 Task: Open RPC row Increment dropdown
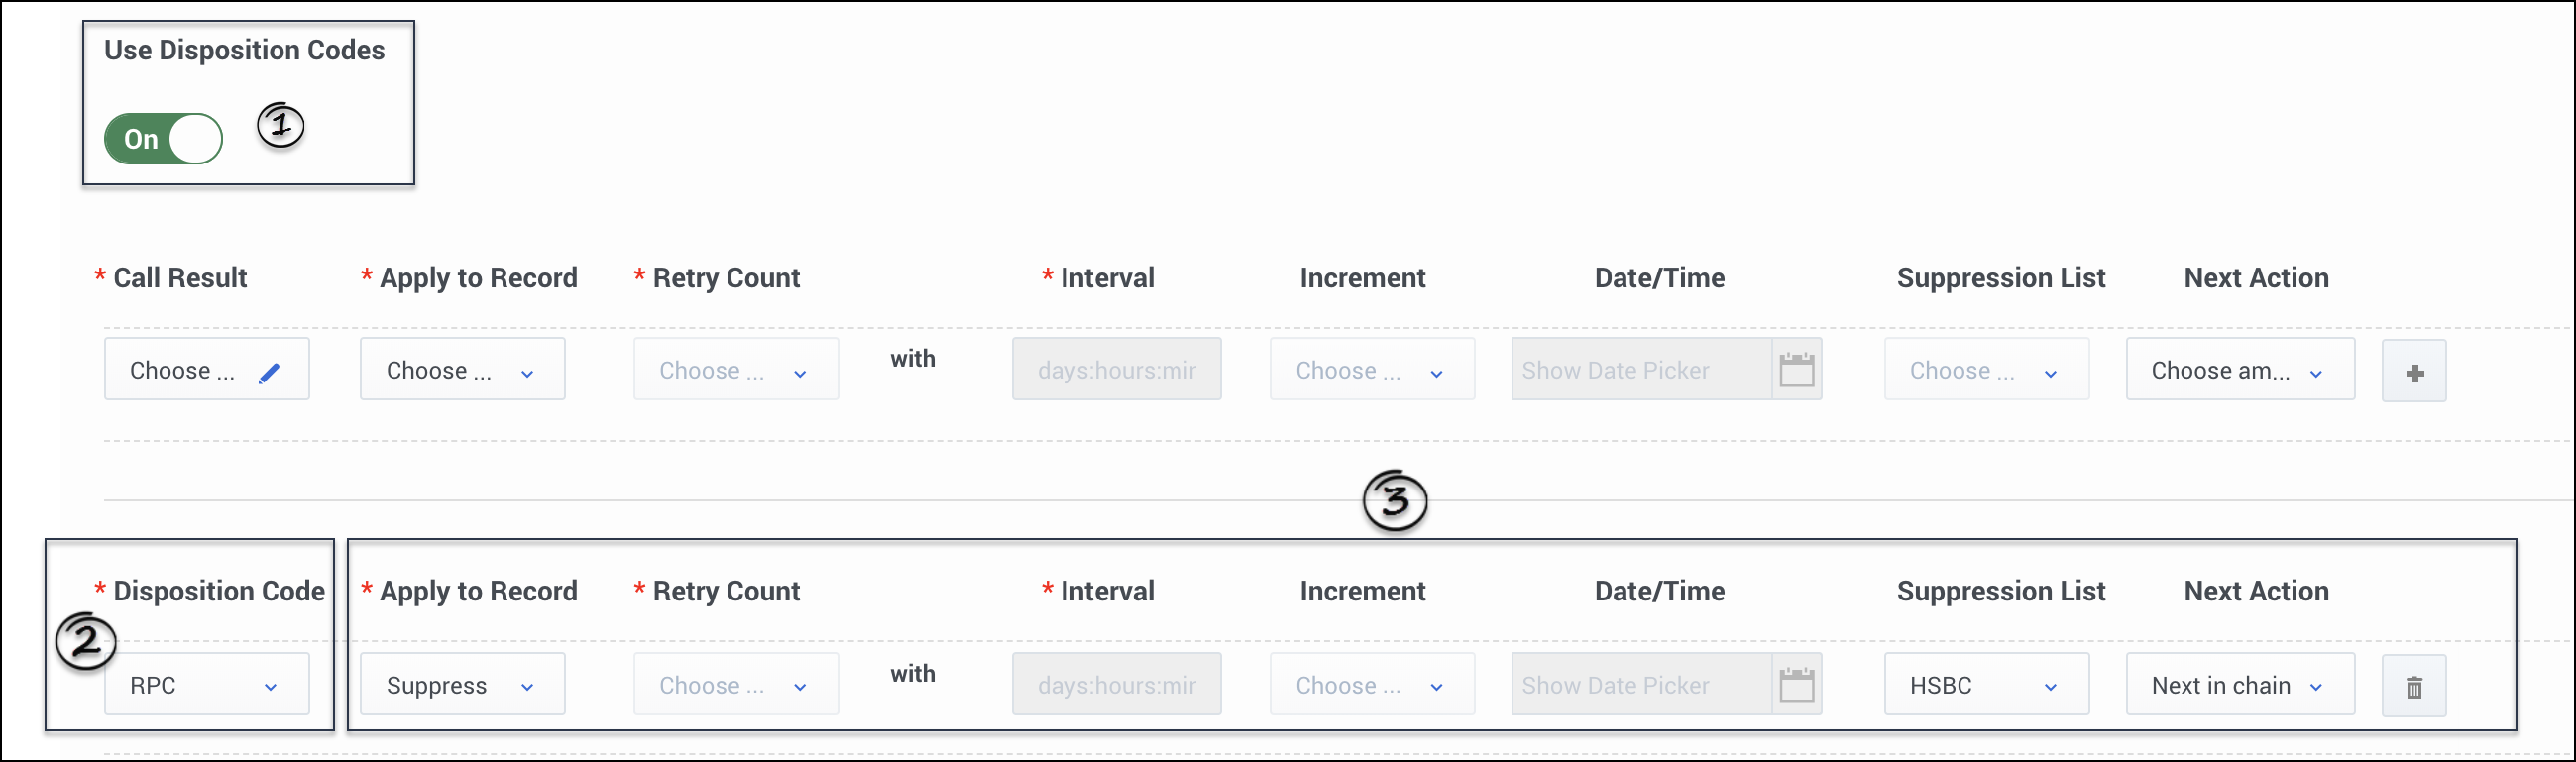(x=1371, y=685)
